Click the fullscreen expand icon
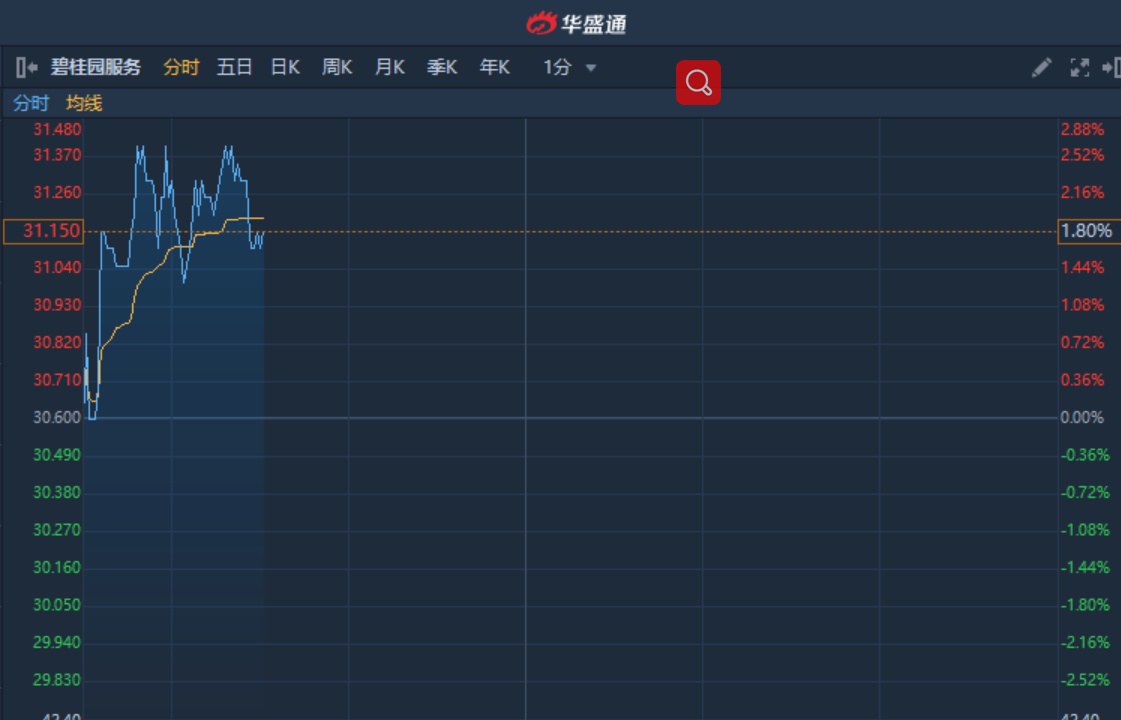This screenshot has width=1121, height=720. [1079, 68]
